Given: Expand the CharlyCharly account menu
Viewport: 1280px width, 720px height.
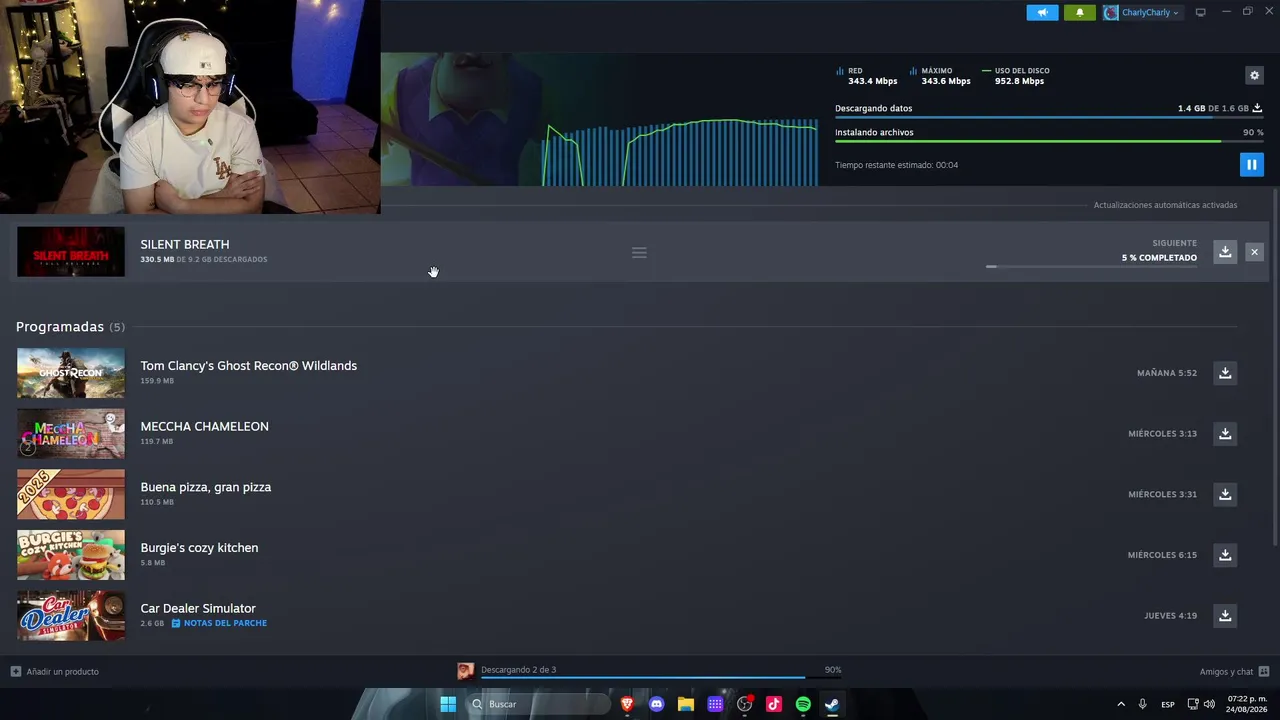Looking at the screenshot, I should (x=1141, y=12).
